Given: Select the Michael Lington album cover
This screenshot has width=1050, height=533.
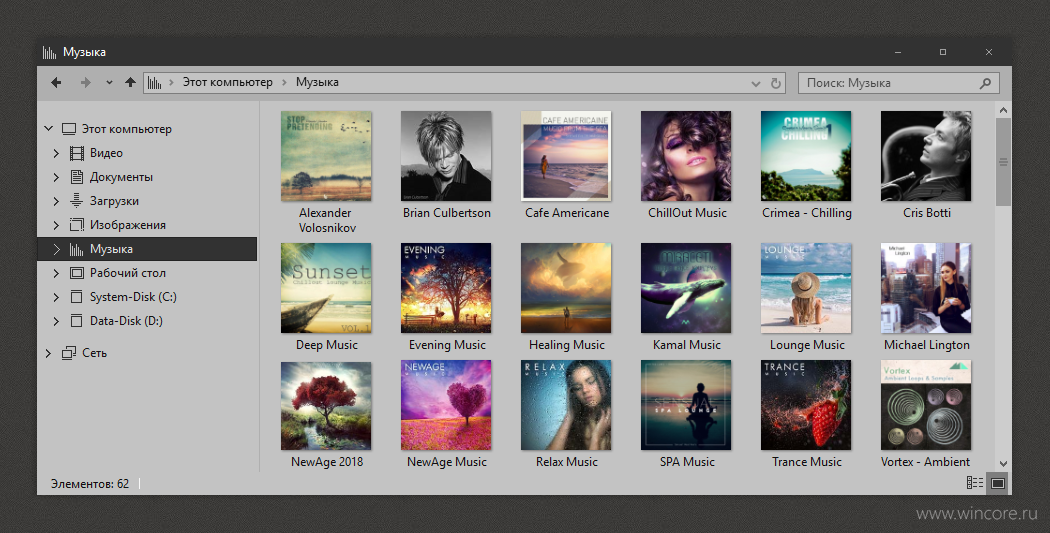Looking at the screenshot, I should tap(926, 288).
